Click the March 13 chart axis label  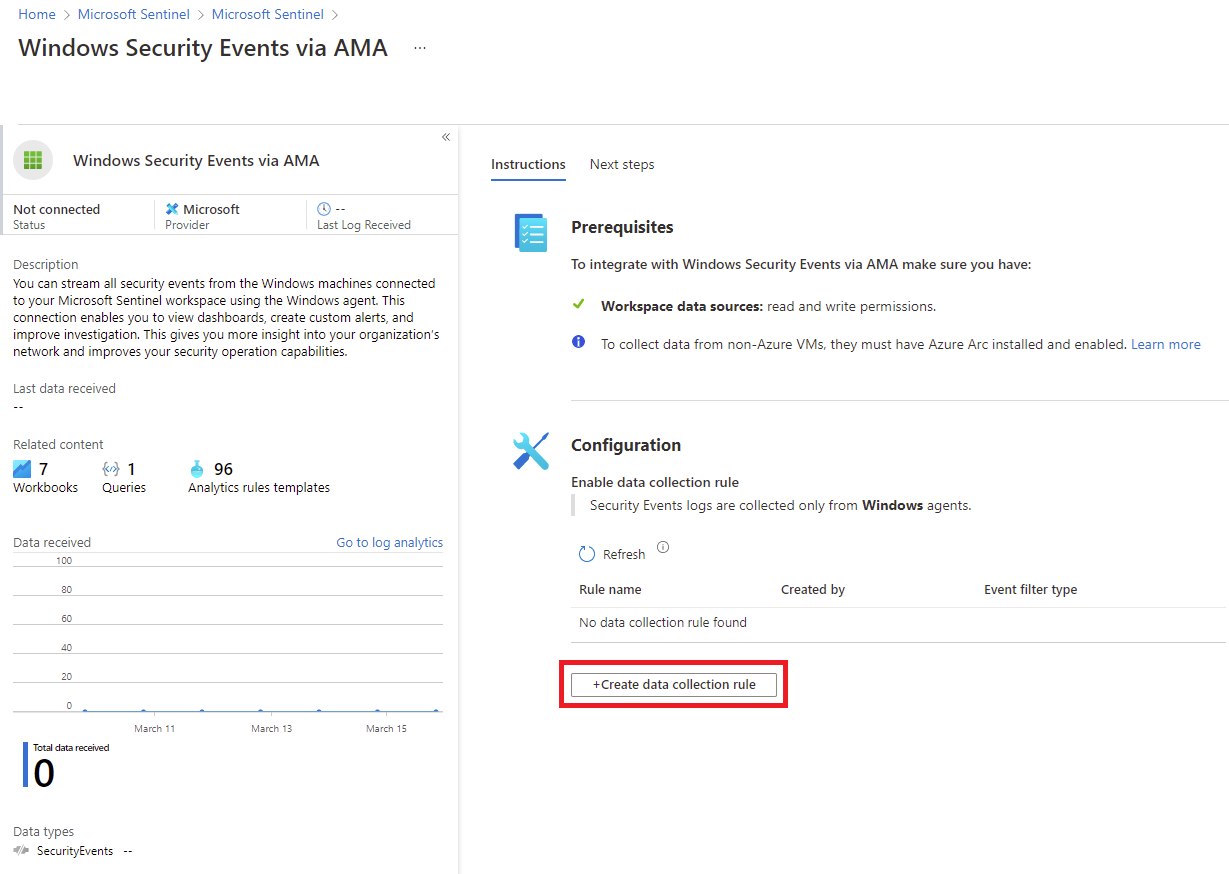click(x=272, y=729)
